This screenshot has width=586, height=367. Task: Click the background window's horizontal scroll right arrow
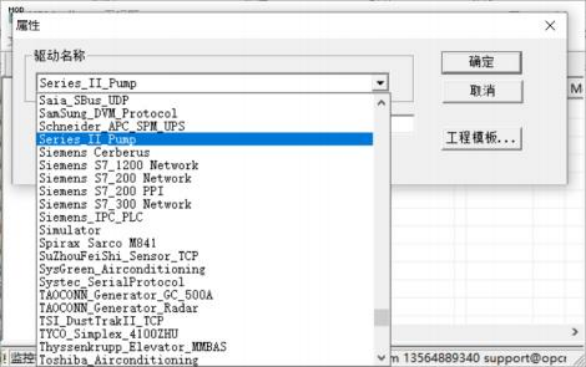pyautogui.click(x=575, y=332)
